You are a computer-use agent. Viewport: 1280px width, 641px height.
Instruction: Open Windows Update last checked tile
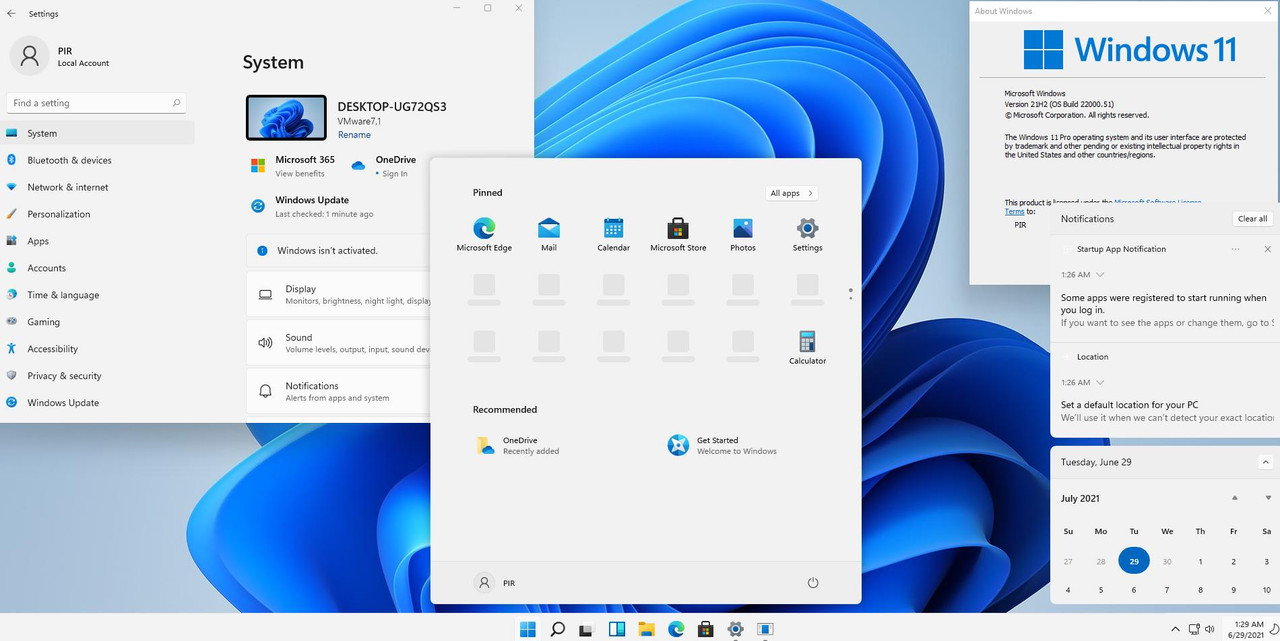[x=311, y=206]
